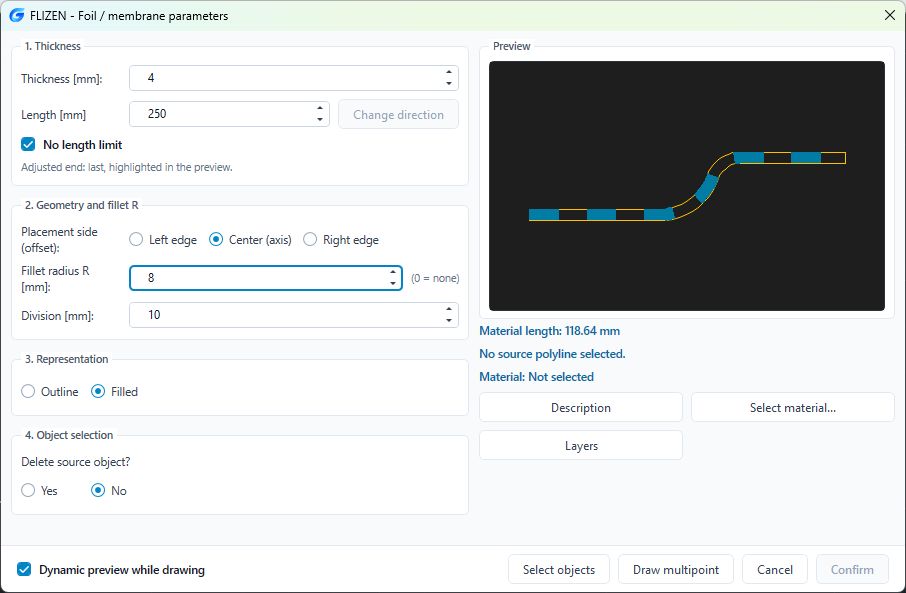Decrease Length value with down arrow
The height and width of the screenshot is (593, 906).
(320, 120)
